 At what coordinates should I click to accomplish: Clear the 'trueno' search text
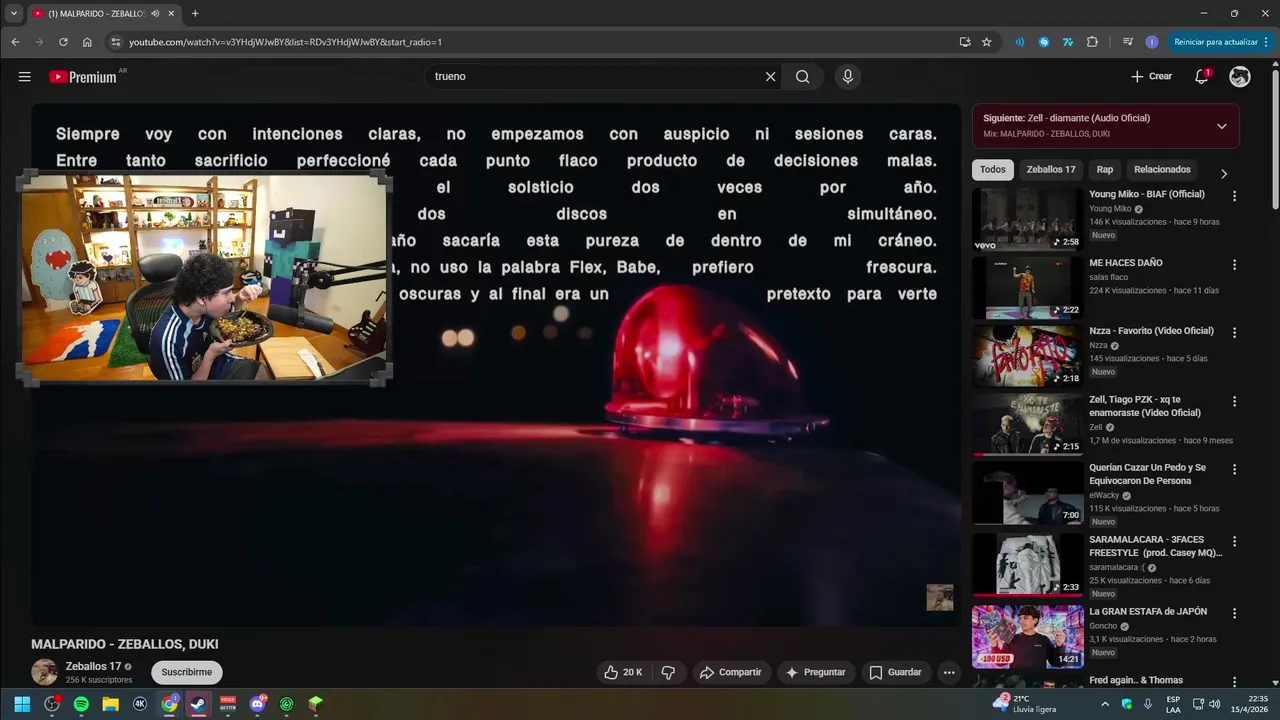770,77
